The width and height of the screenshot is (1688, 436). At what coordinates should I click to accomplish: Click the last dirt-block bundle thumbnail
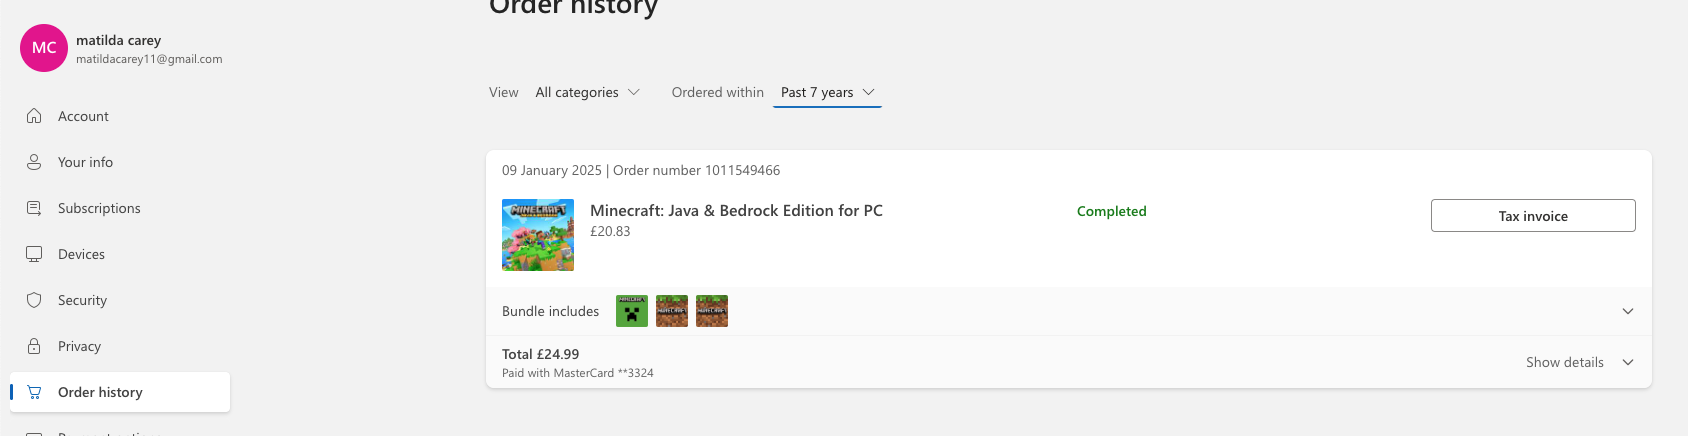(x=712, y=311)
